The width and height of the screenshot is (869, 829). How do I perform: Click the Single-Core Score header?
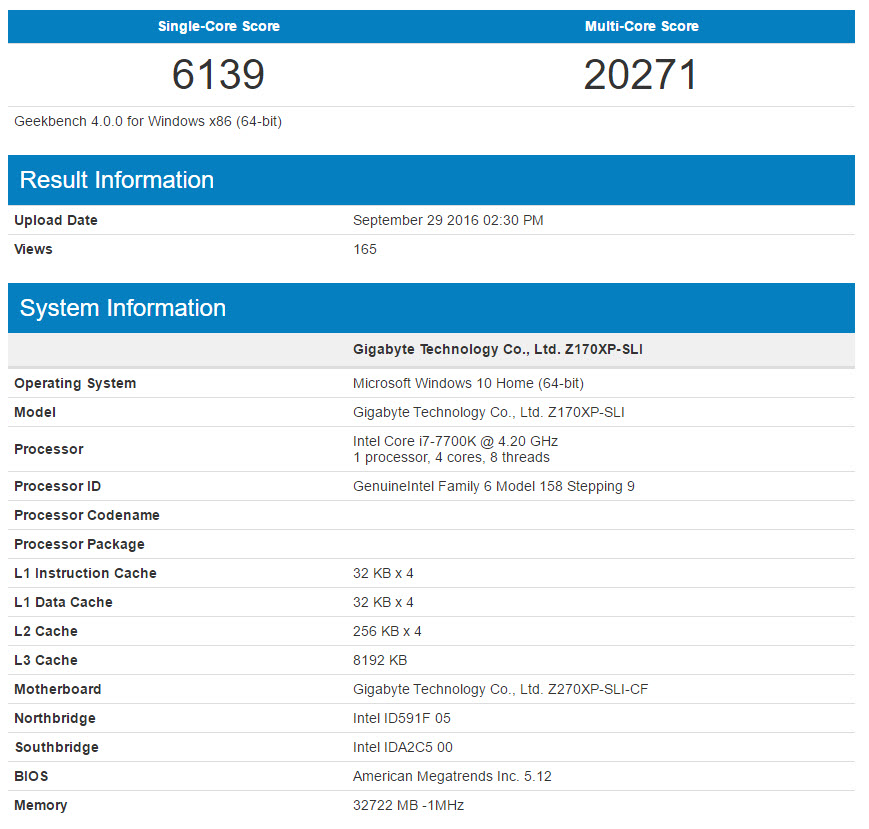click(218, 26)
